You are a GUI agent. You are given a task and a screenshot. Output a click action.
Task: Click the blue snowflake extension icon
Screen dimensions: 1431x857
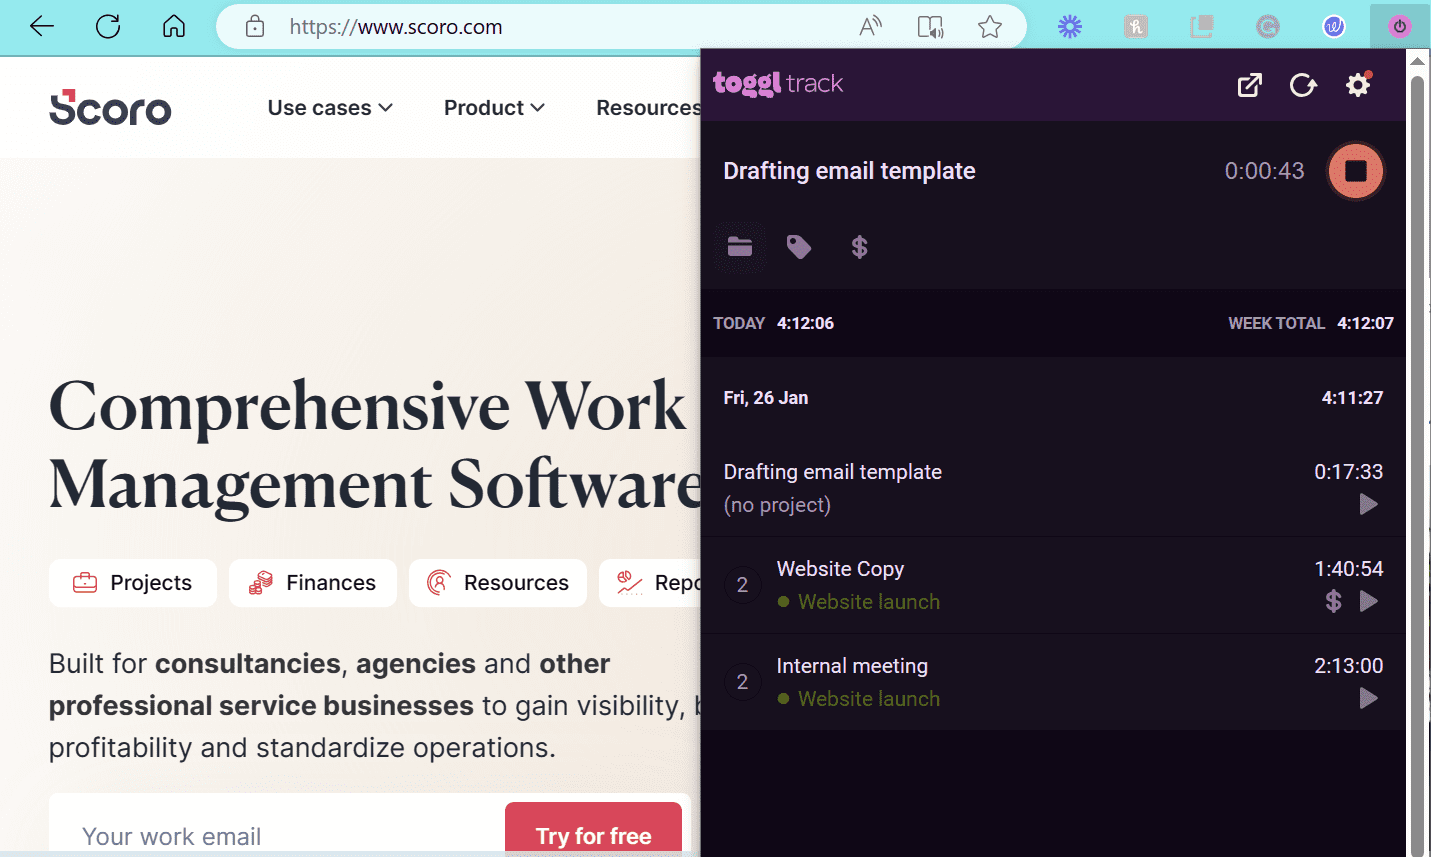pyautogui.click(x=1070, y=27)
